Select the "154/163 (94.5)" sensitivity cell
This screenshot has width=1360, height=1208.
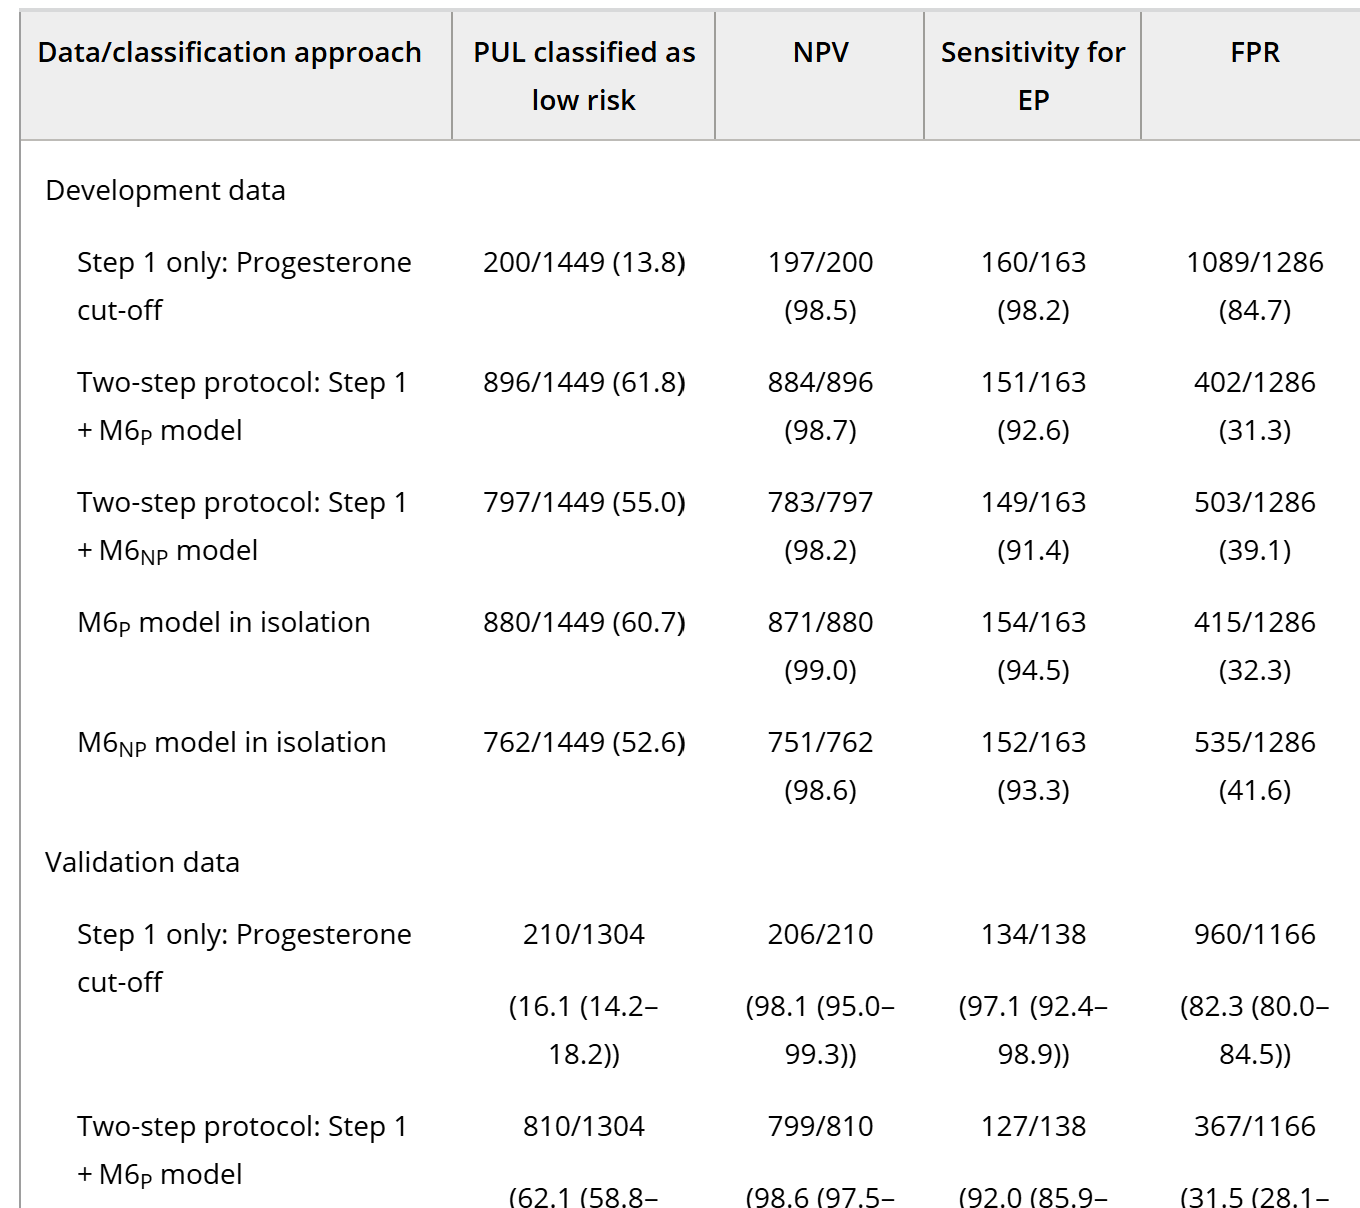(x=1033, y=646)
